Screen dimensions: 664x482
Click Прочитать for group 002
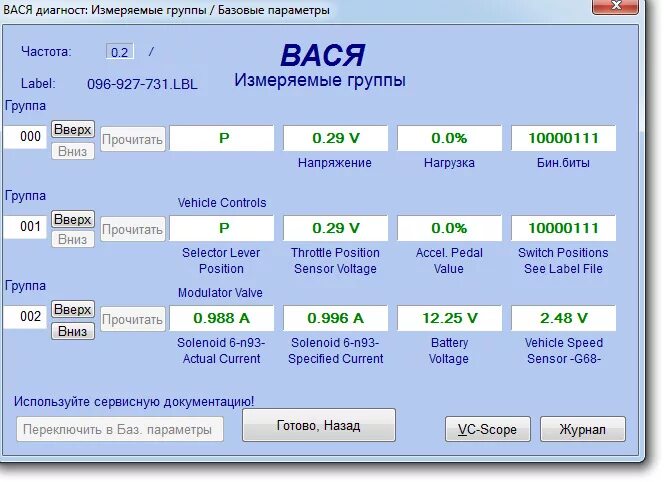133,319
